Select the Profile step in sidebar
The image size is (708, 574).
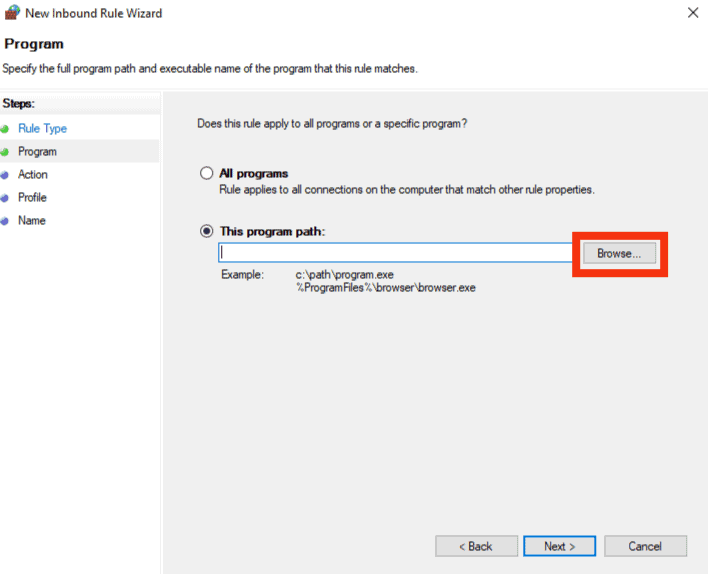click(x=32, y=197)
